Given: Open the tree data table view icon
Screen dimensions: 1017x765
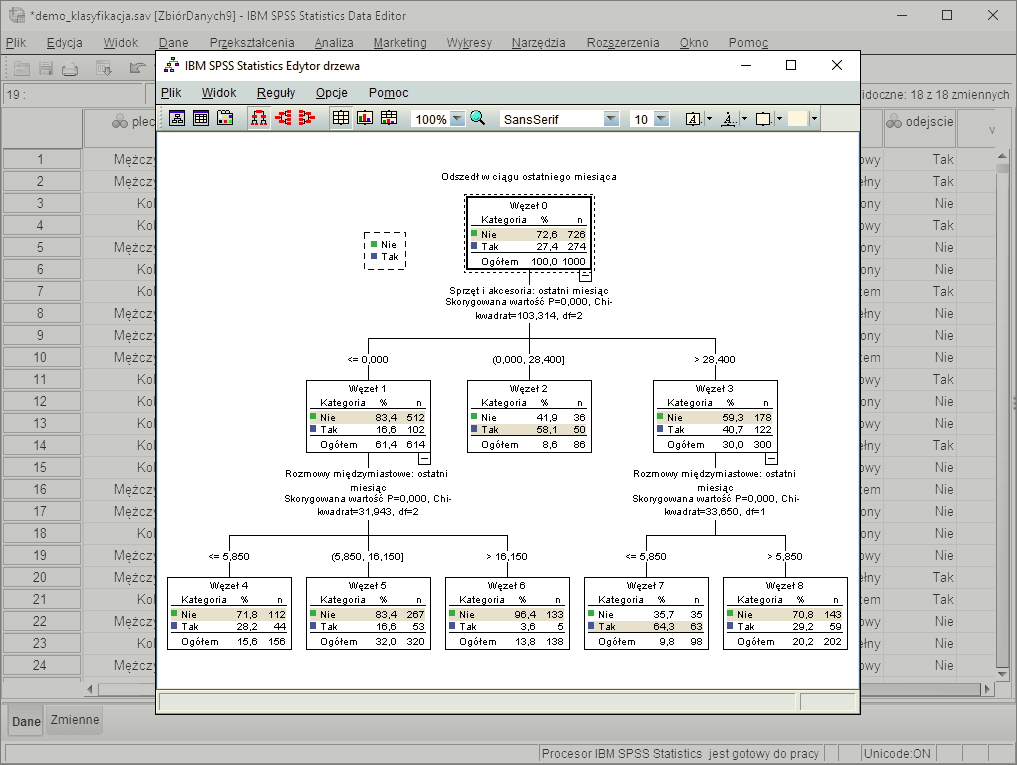Looking at the screenshot, I should tap(202, 118).
